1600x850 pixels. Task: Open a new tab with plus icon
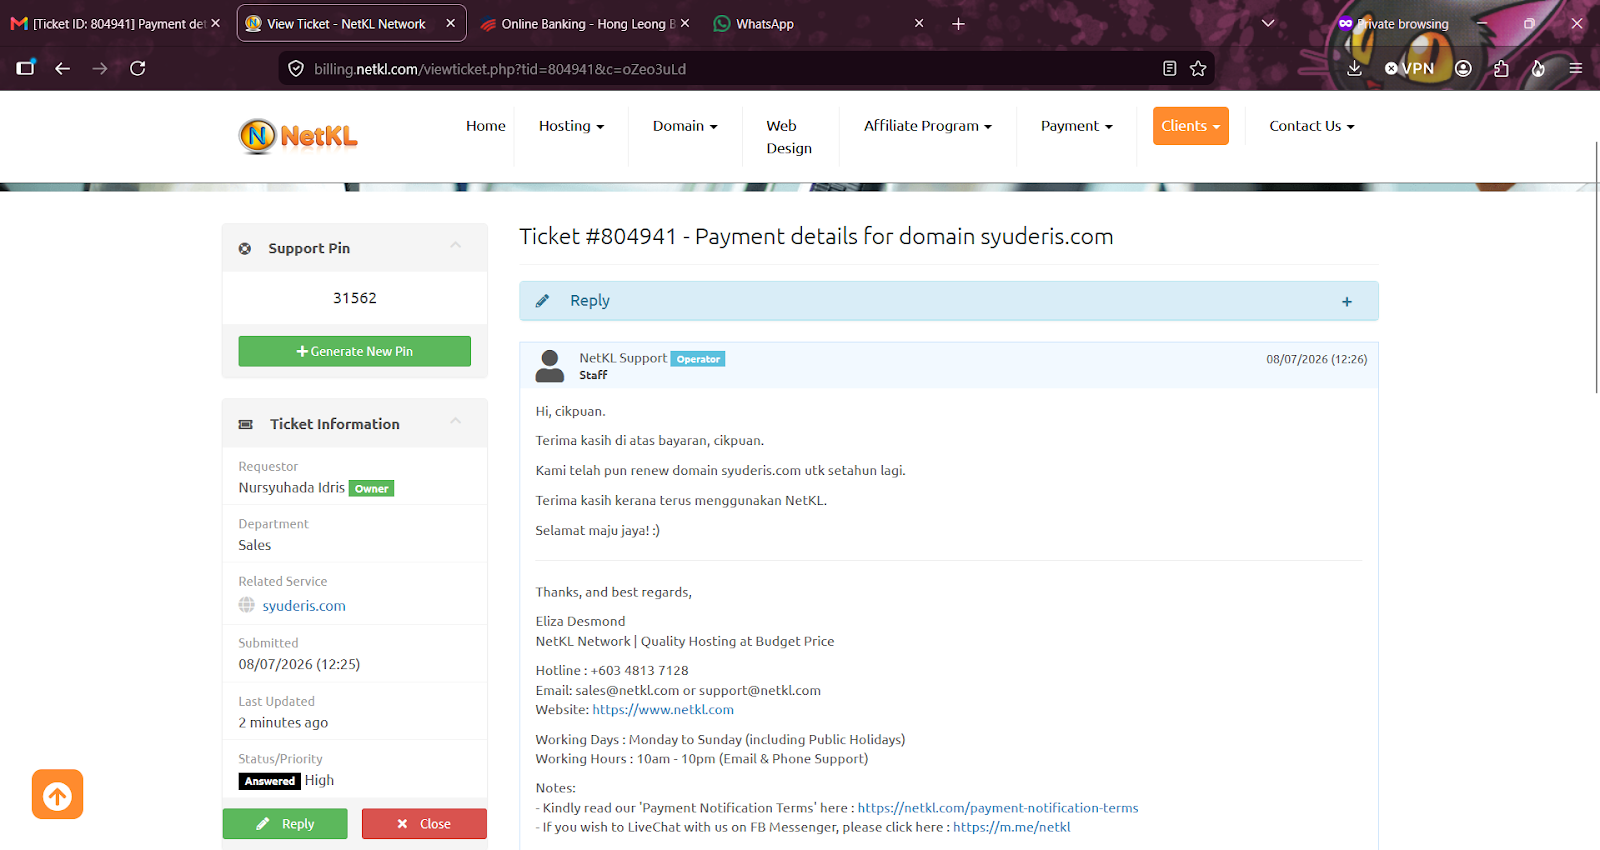coord(958,23)
